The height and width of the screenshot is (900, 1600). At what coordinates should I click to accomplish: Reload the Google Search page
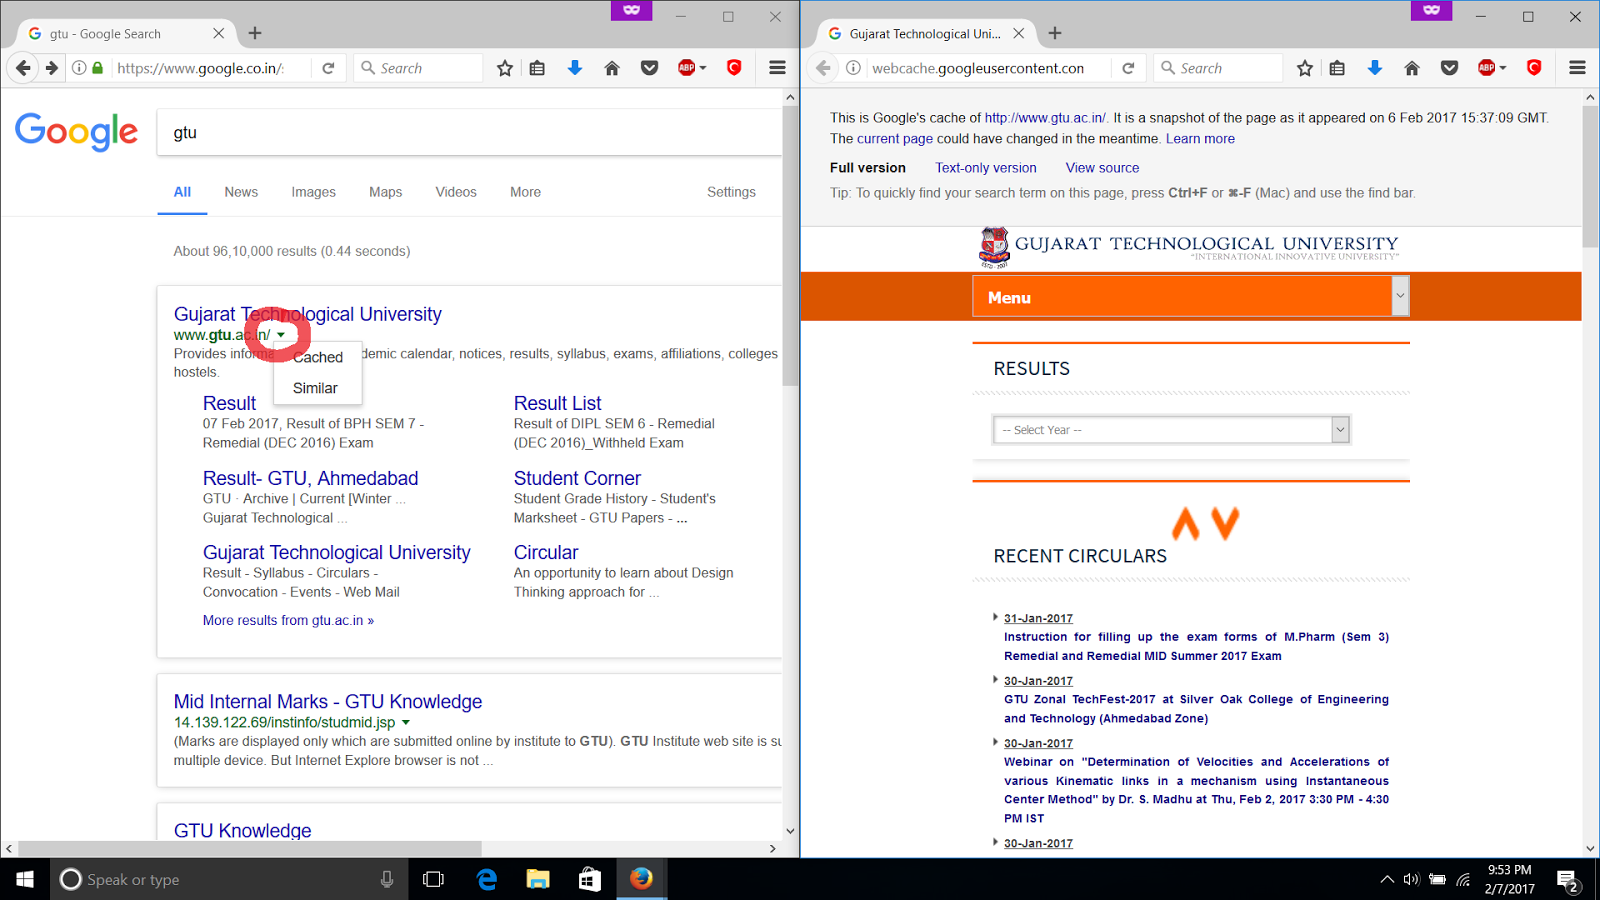(328, 68)
